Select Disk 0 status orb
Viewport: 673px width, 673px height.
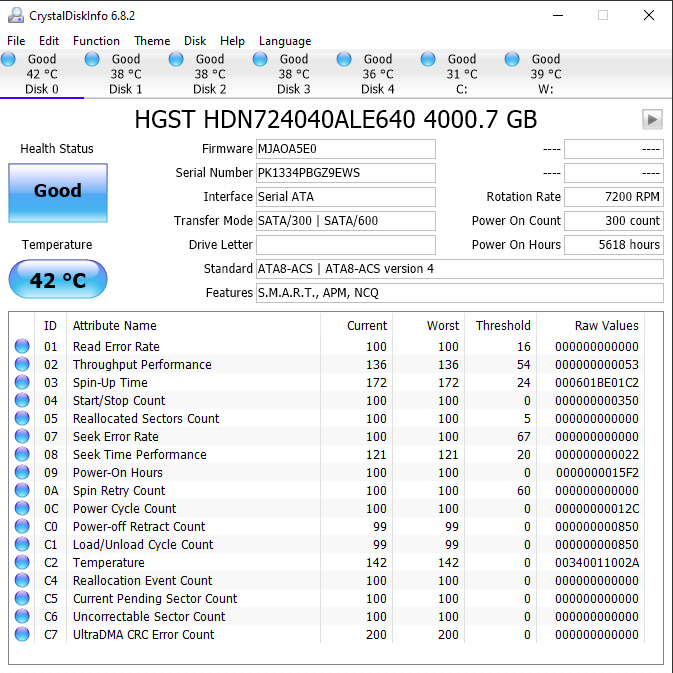click(x=8, y=59)
